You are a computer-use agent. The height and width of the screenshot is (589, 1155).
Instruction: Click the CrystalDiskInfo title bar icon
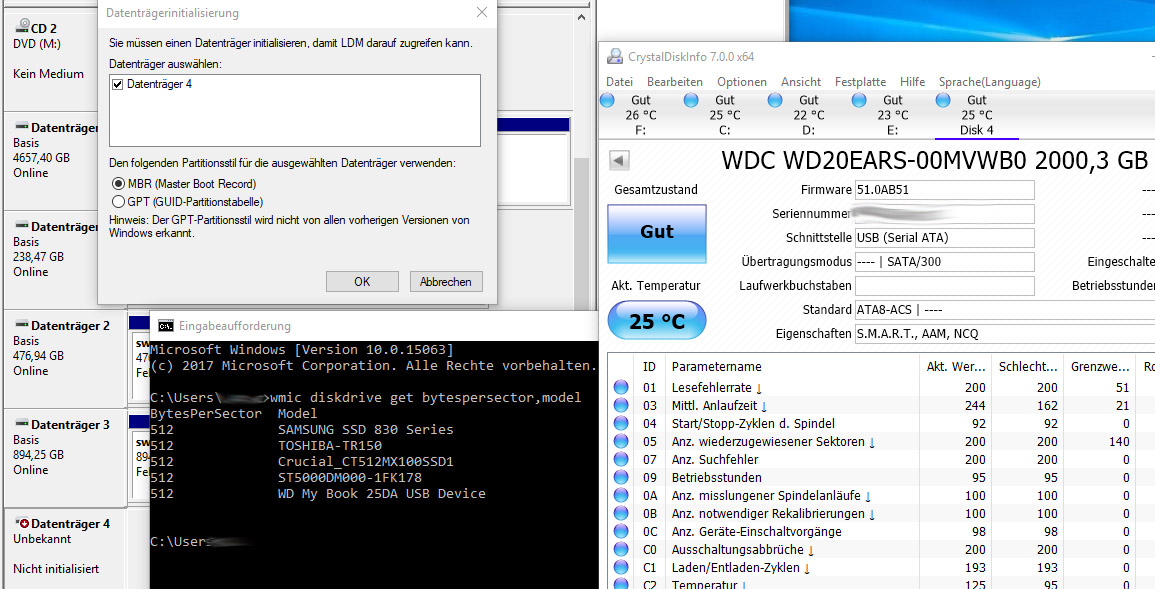tap(614, 57)
